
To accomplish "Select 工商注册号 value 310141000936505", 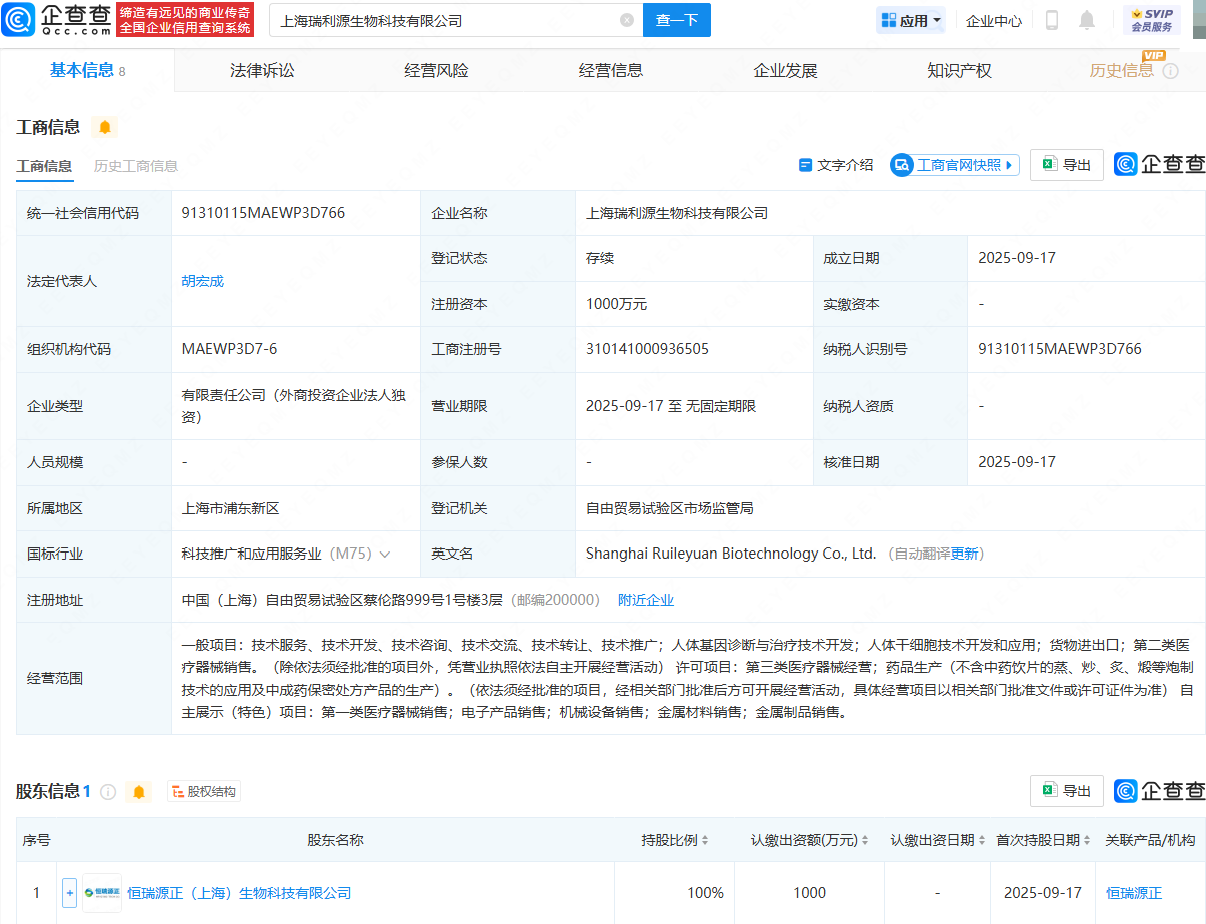I will (x=648, y=349).
